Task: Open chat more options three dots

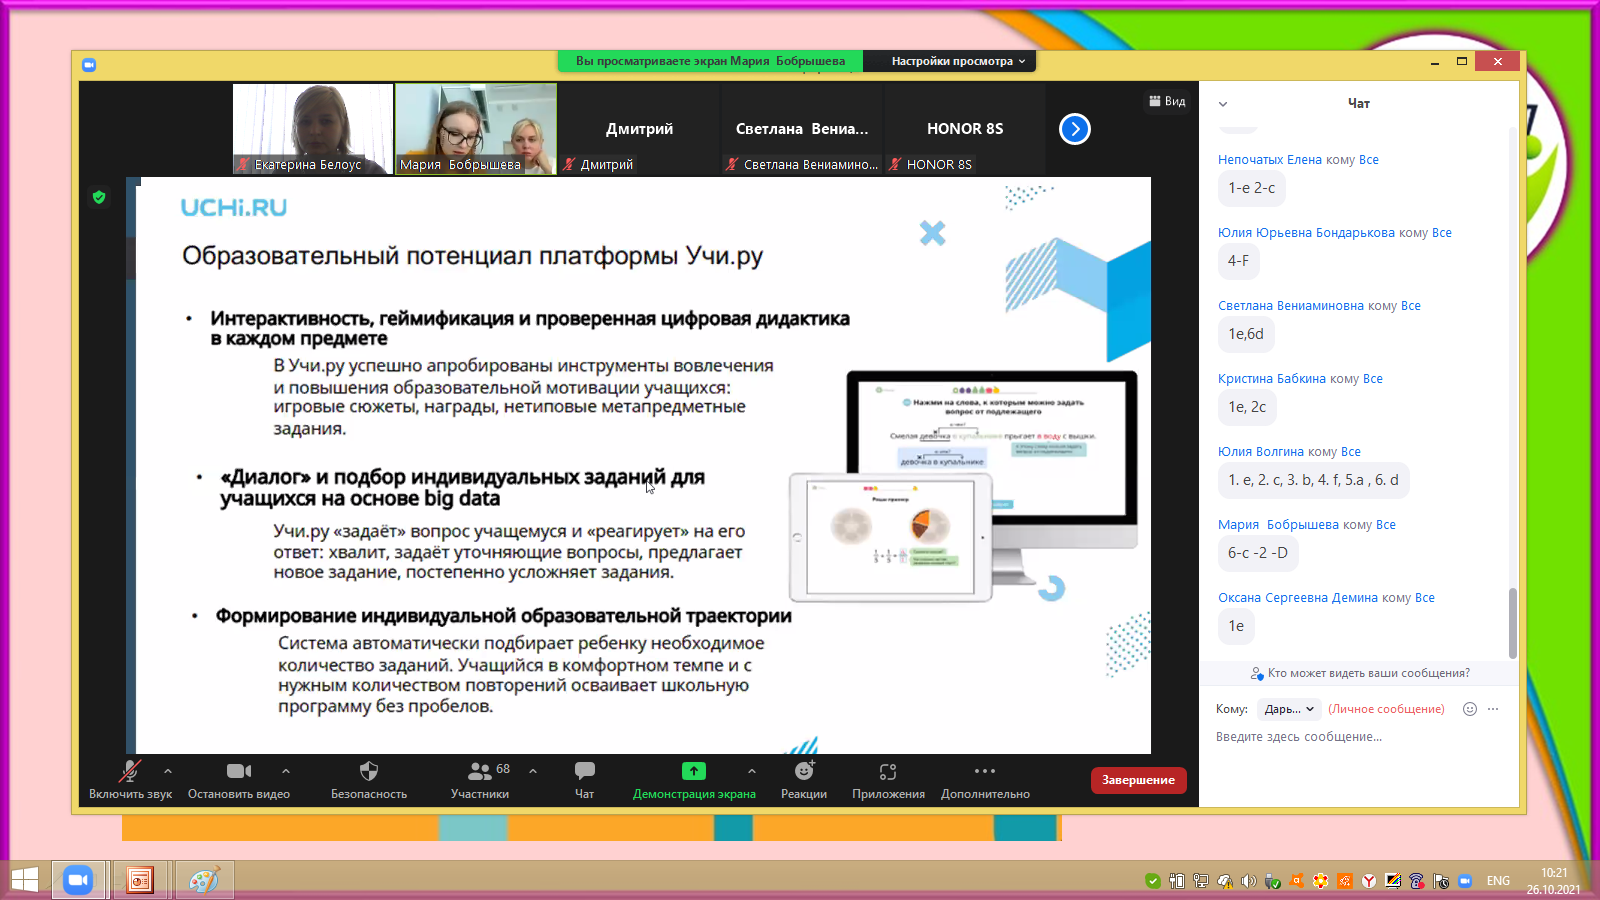Action: tap(1493, 709)
